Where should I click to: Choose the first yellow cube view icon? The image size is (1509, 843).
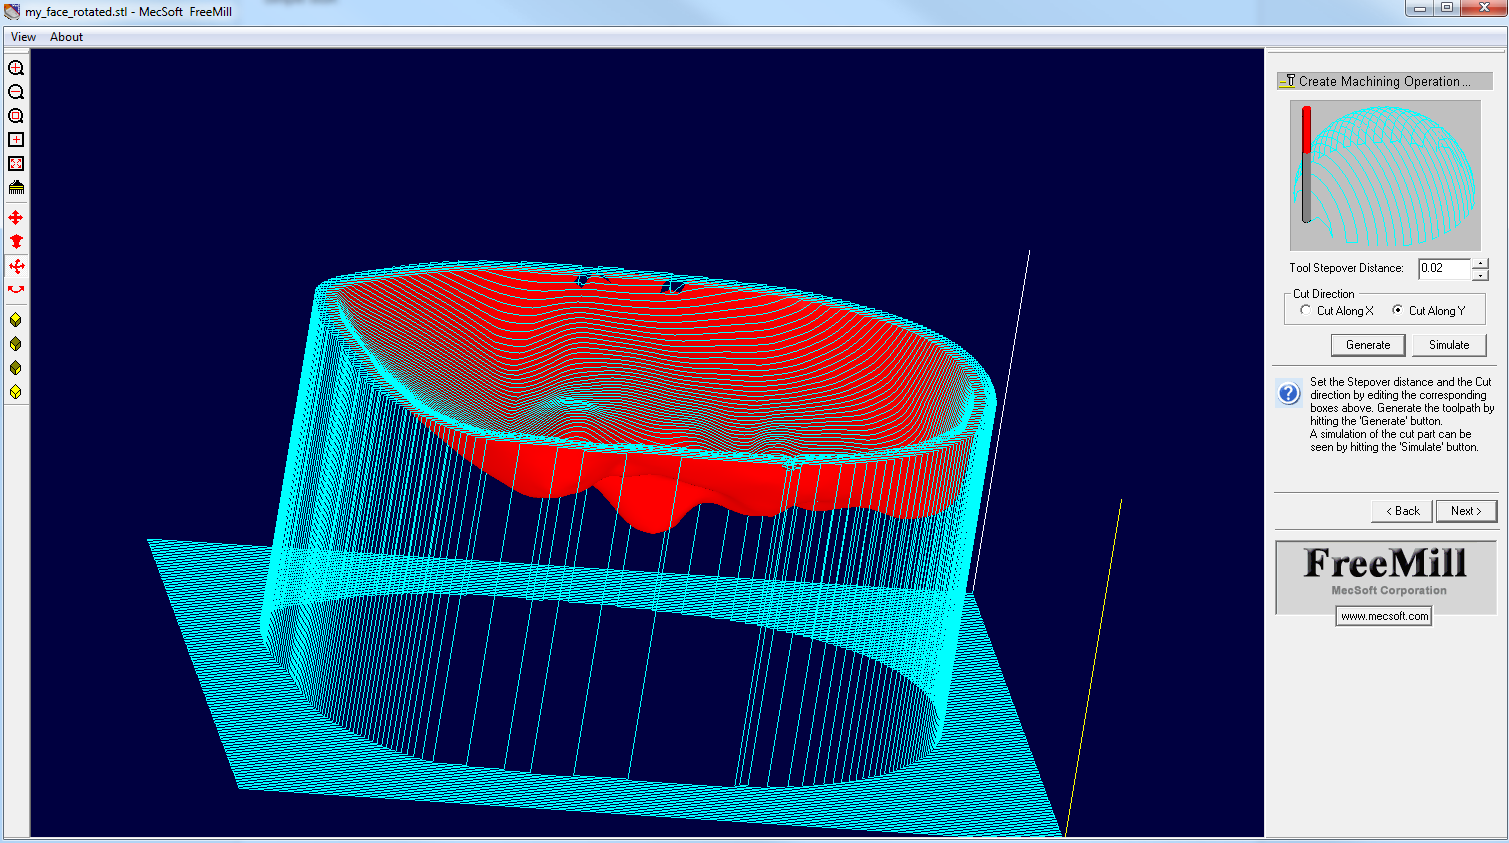pyautogui.click(x=16, y=320)
